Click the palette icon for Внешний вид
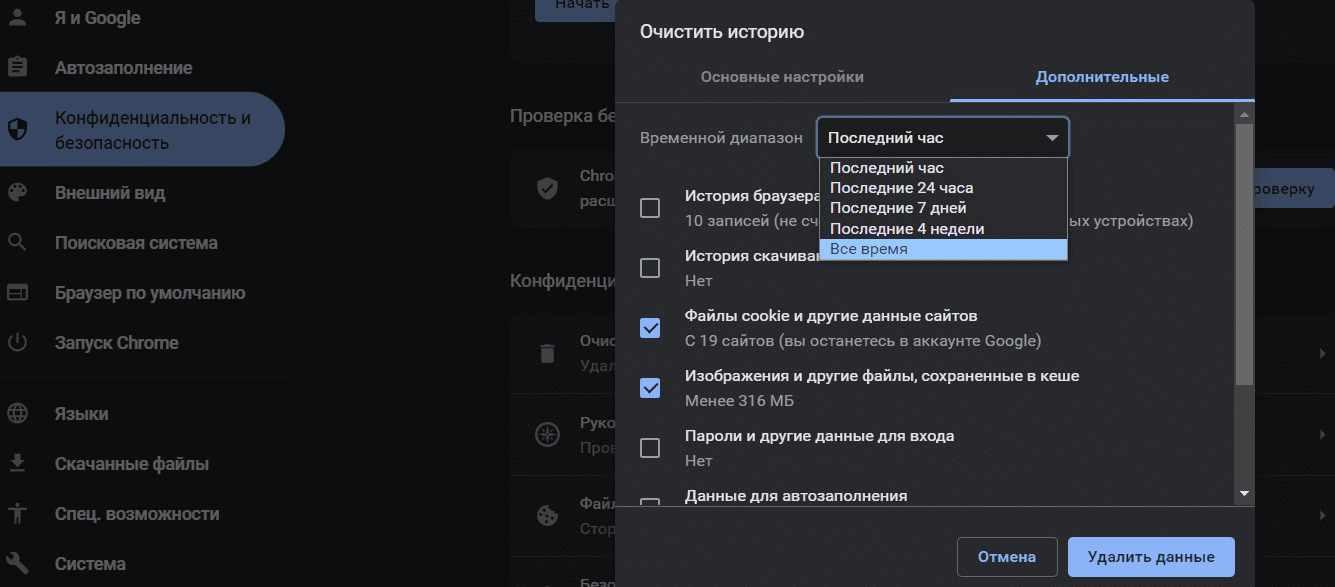The width and height of the screenshot is (1335, 587). tap(17, 193)
